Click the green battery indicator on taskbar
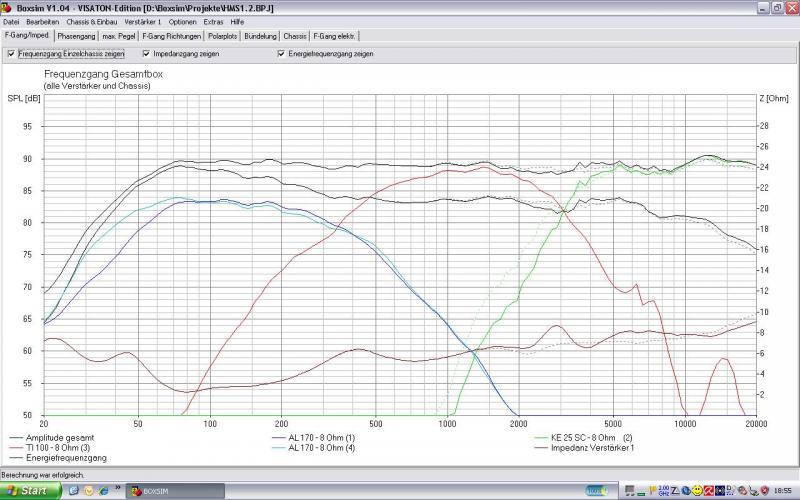Image resolution: width=800 pixels, height=500 pixels. [x=597, y=491]
